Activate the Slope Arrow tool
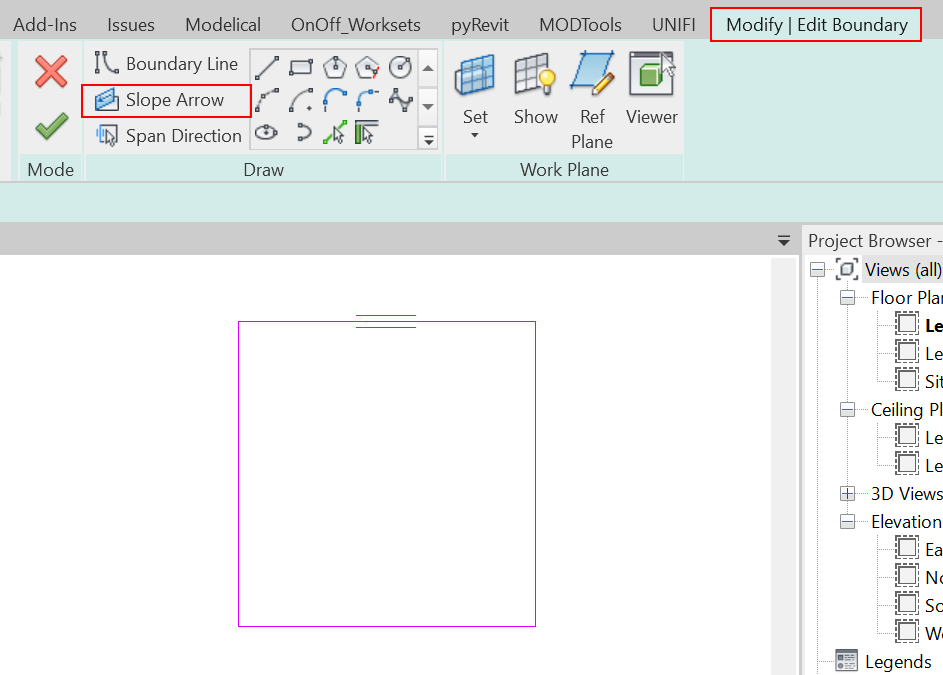 pyautogui.click(x=166, y=100)
